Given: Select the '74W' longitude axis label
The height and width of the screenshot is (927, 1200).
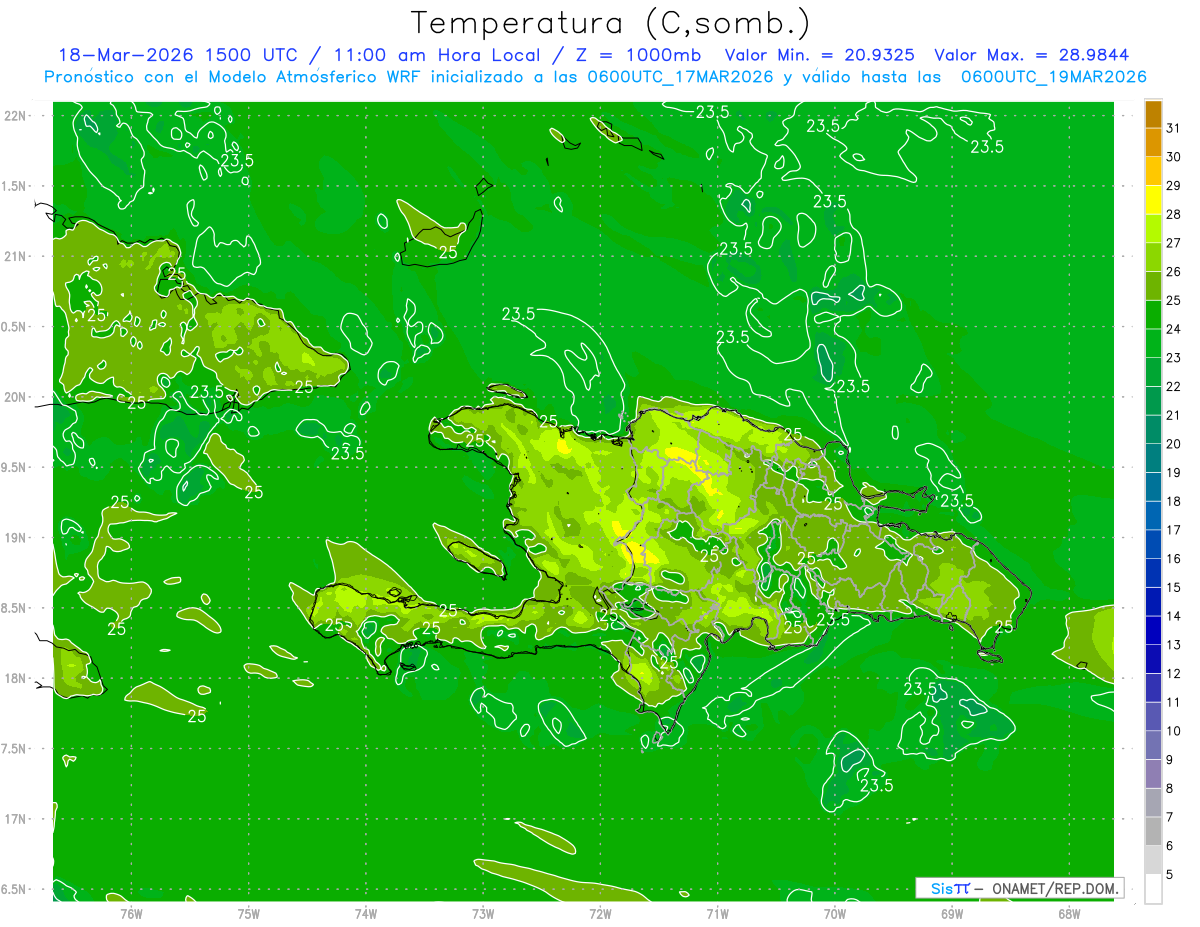Looking at the screenshot, I should click(366, 914).
